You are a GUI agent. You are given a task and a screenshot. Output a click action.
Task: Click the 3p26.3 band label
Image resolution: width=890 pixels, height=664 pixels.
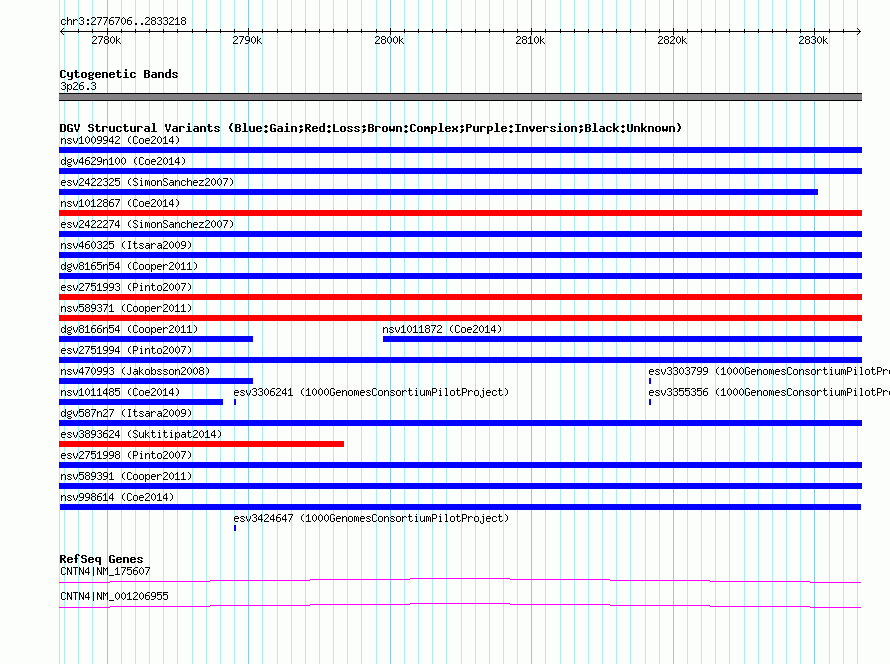(78, 86)
